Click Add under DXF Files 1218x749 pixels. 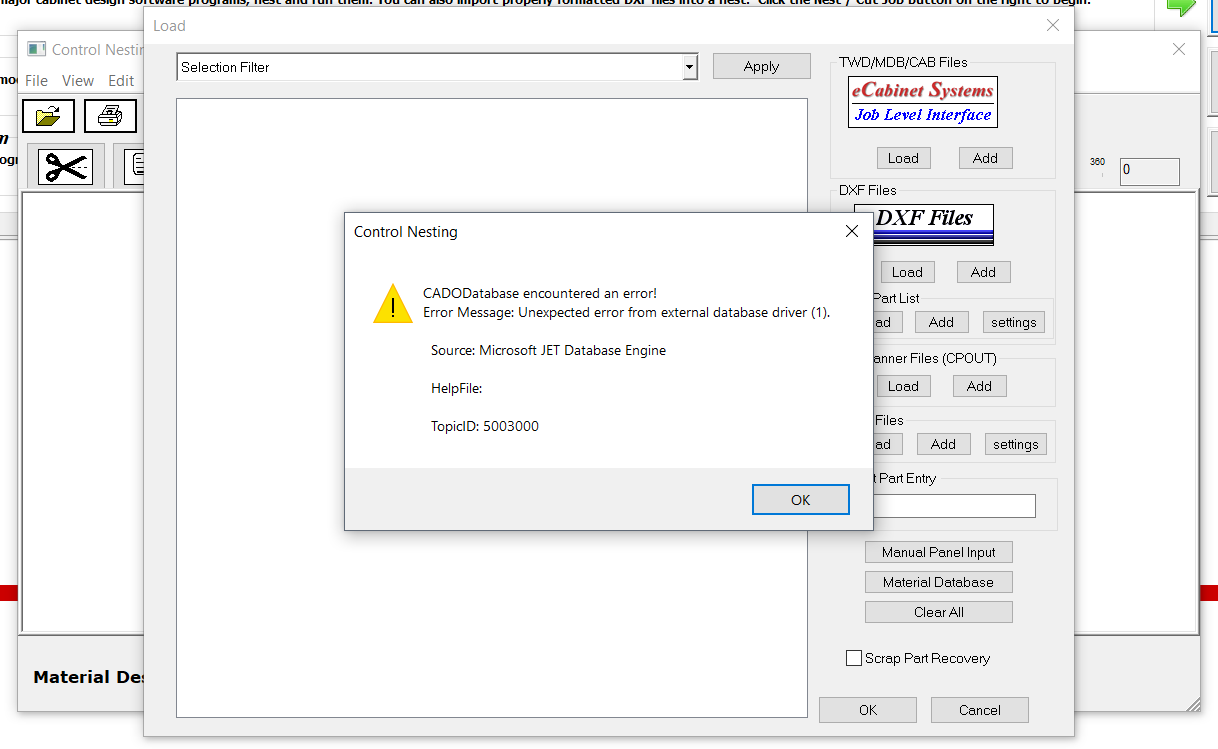pyautogui.click(x=983, y=272)
